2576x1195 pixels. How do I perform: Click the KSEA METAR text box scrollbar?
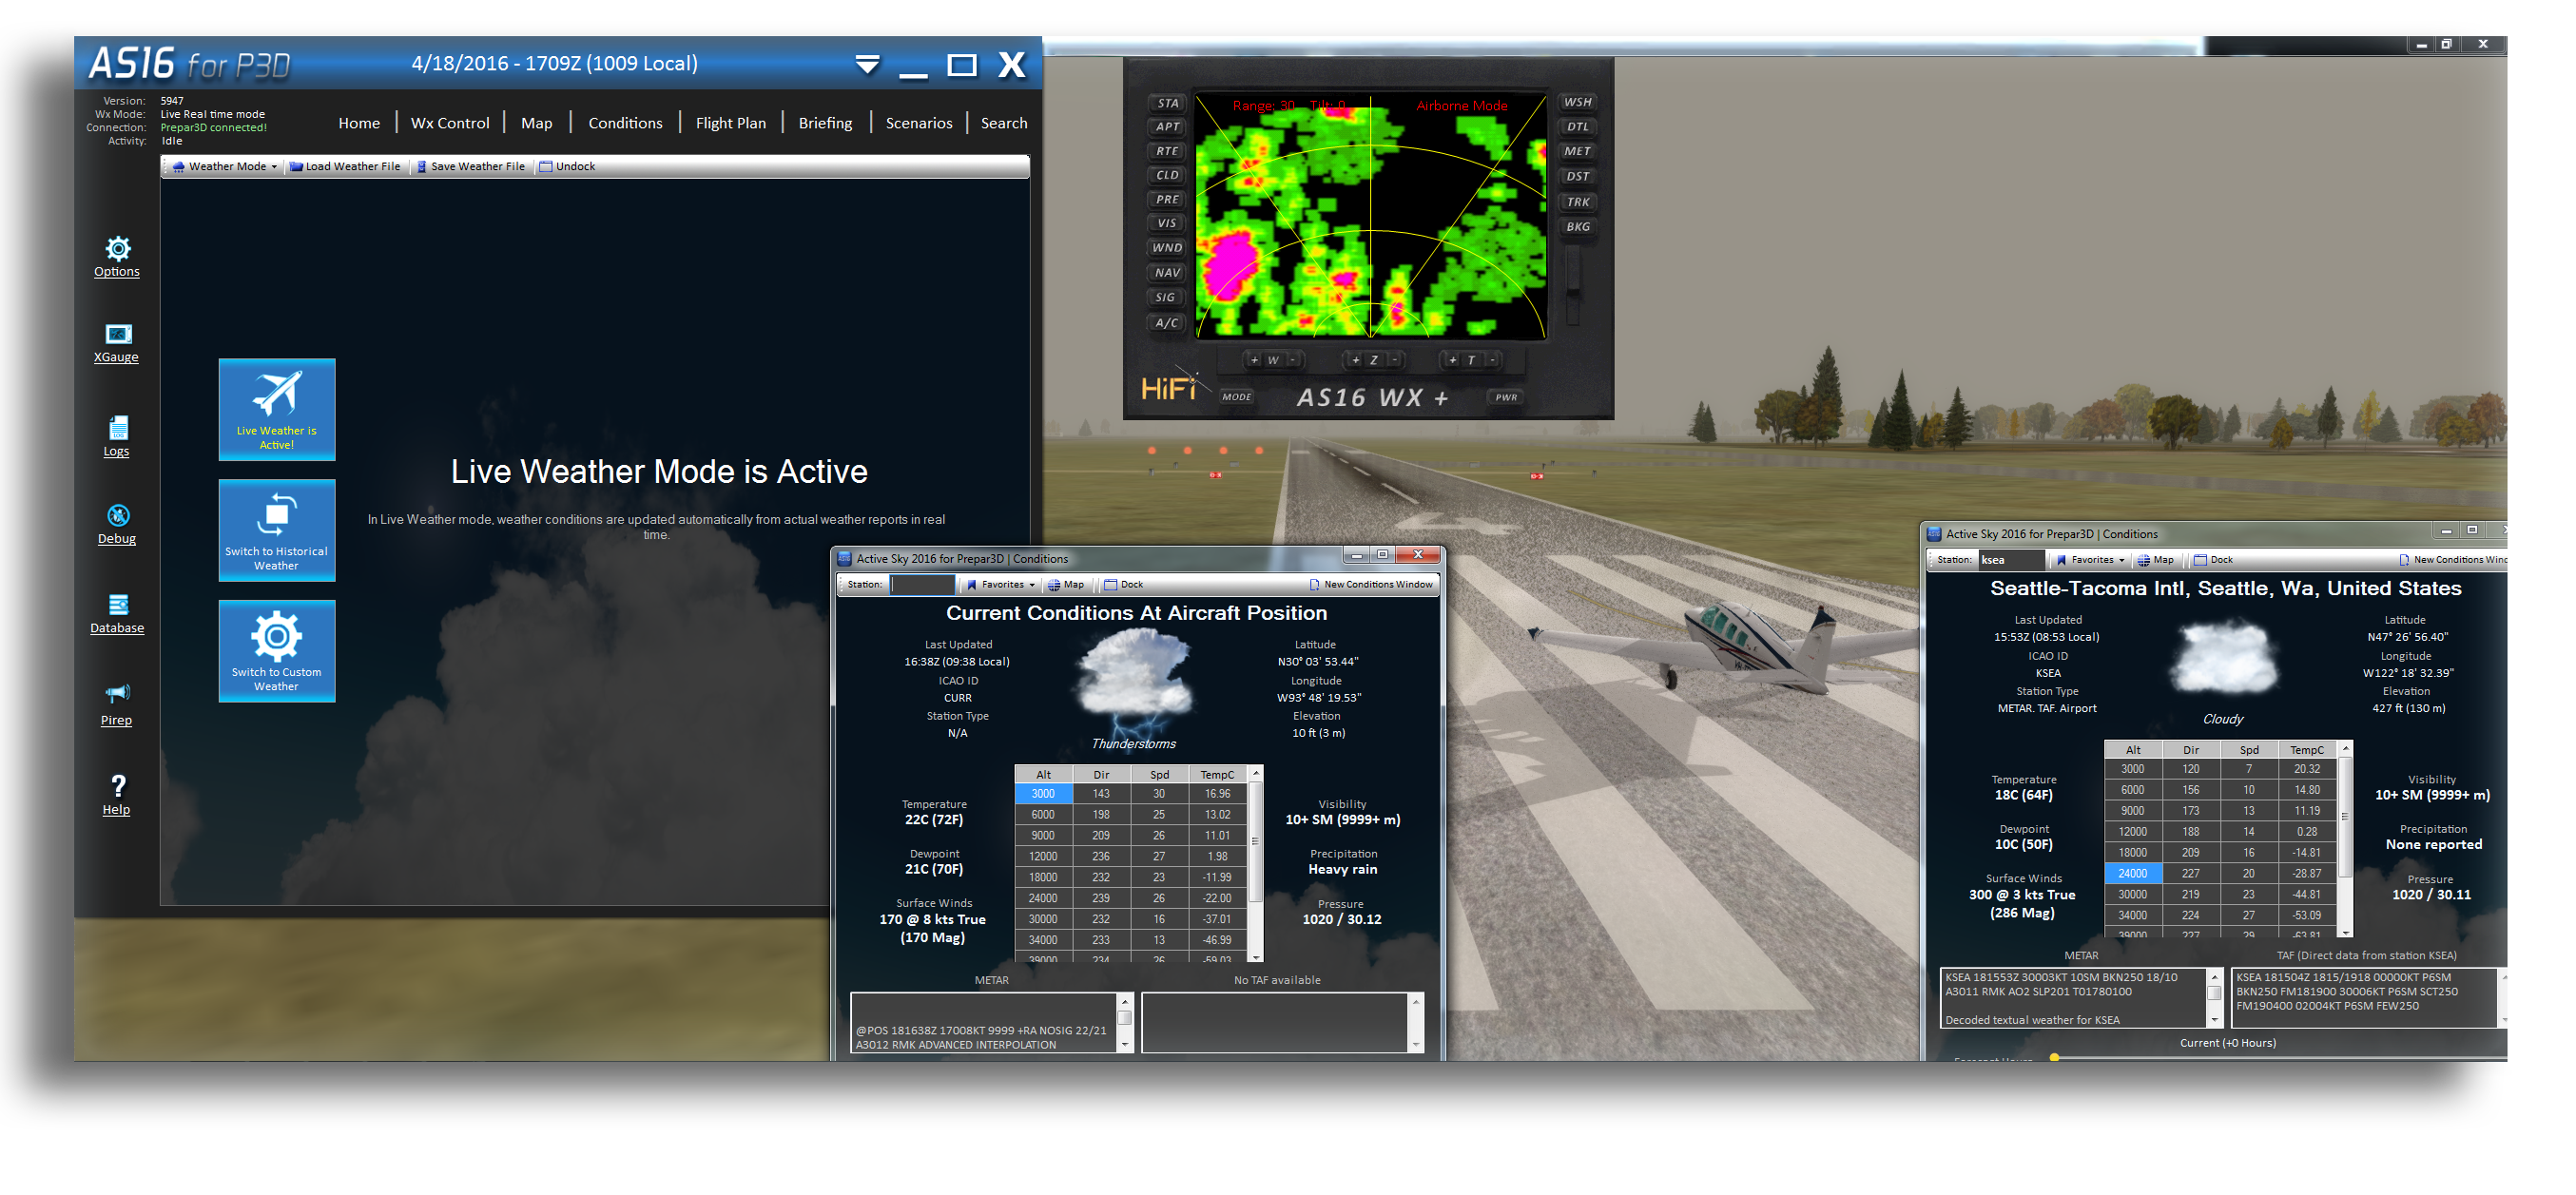click(x=2214, y=997)
